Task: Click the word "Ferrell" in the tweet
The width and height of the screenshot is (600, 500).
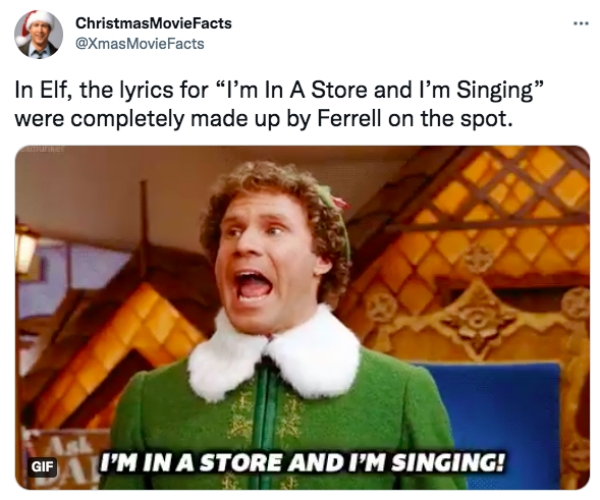Action: point(349,119)
